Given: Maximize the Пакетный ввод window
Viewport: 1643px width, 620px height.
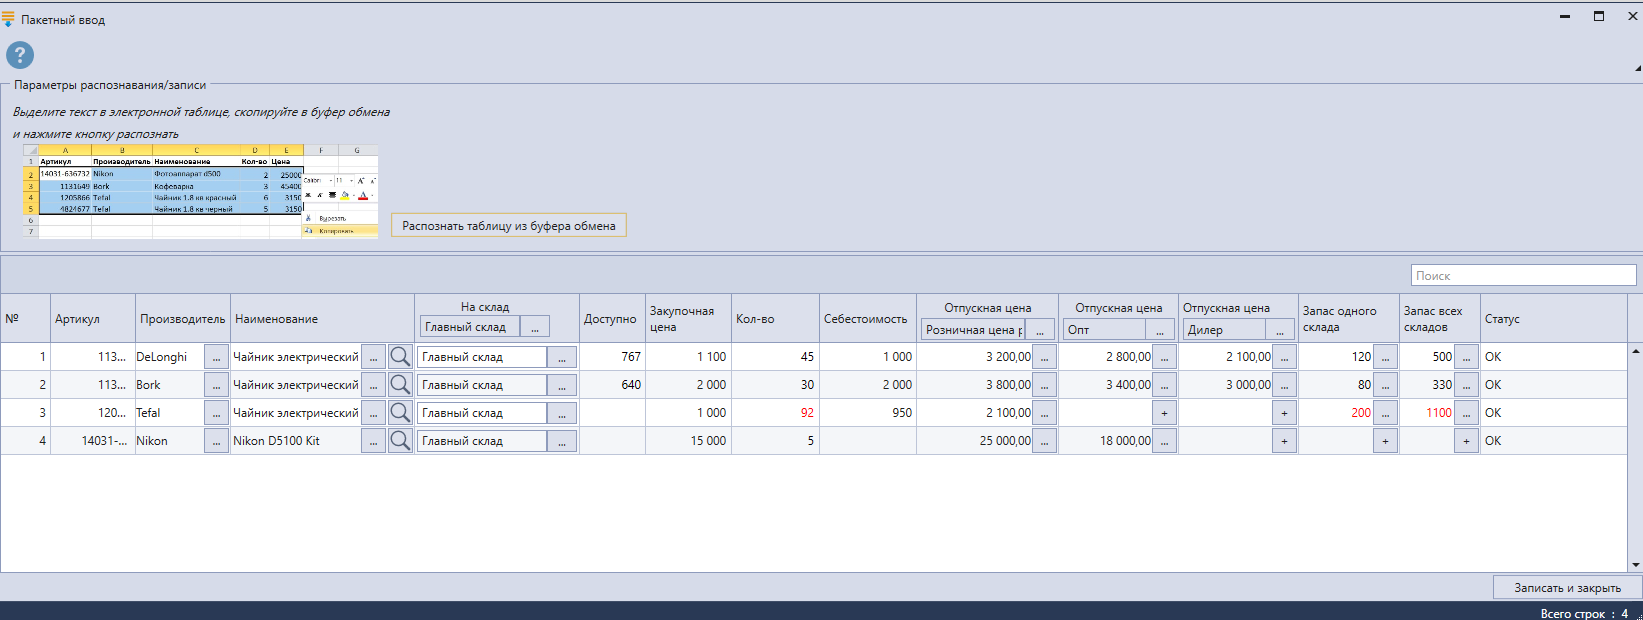Looking at the screenshot, I should (1599, 16).
